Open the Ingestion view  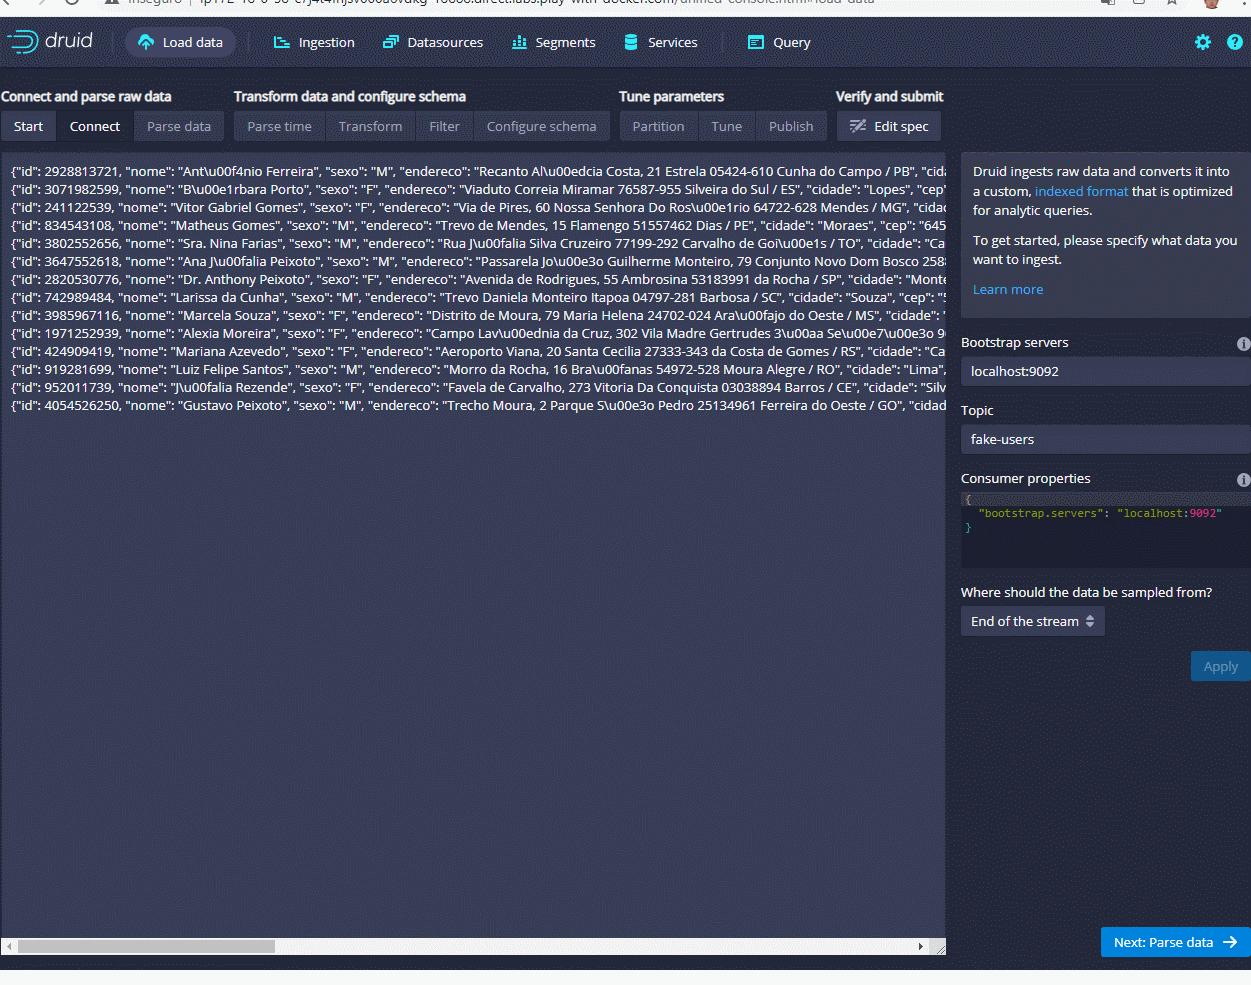312,42
